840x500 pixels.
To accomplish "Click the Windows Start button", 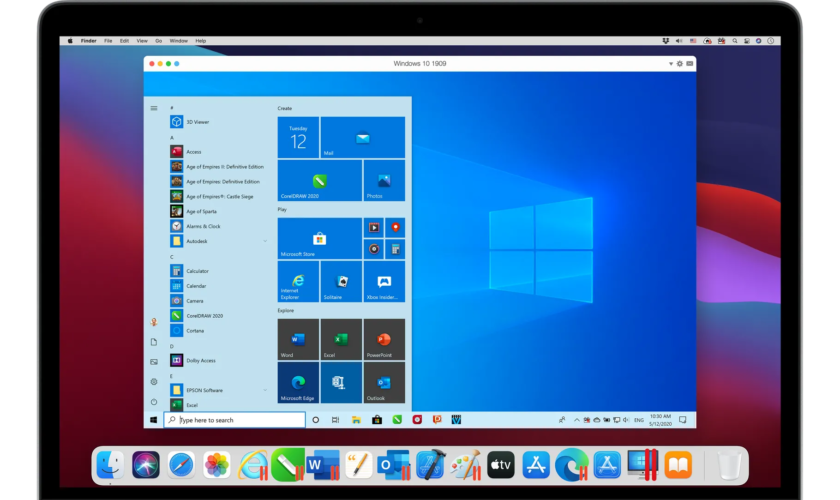I will [153, 420].
